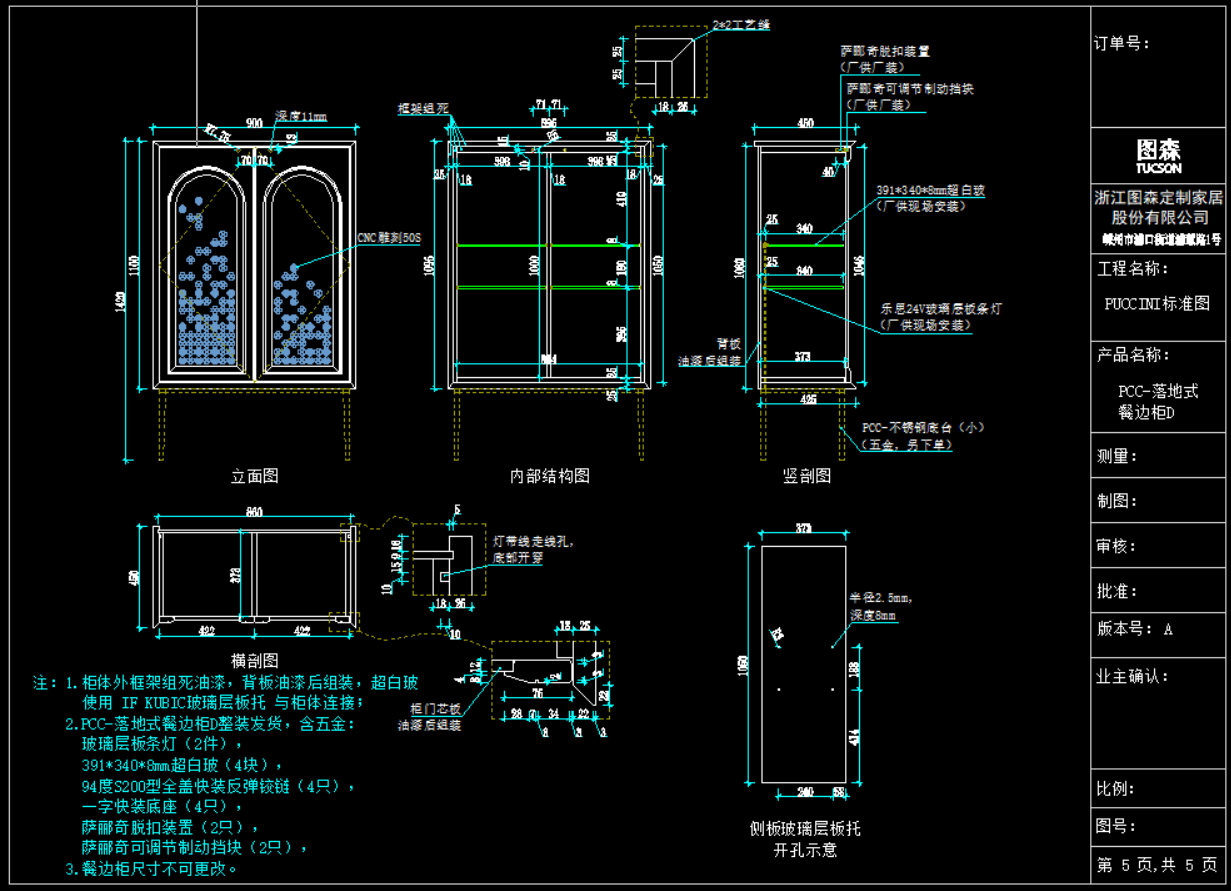Image resolution: width=1231 pixels, height=891 pixels.
Task: Click the 900 width dimension above elevation
Action: [x=253, y=122]
